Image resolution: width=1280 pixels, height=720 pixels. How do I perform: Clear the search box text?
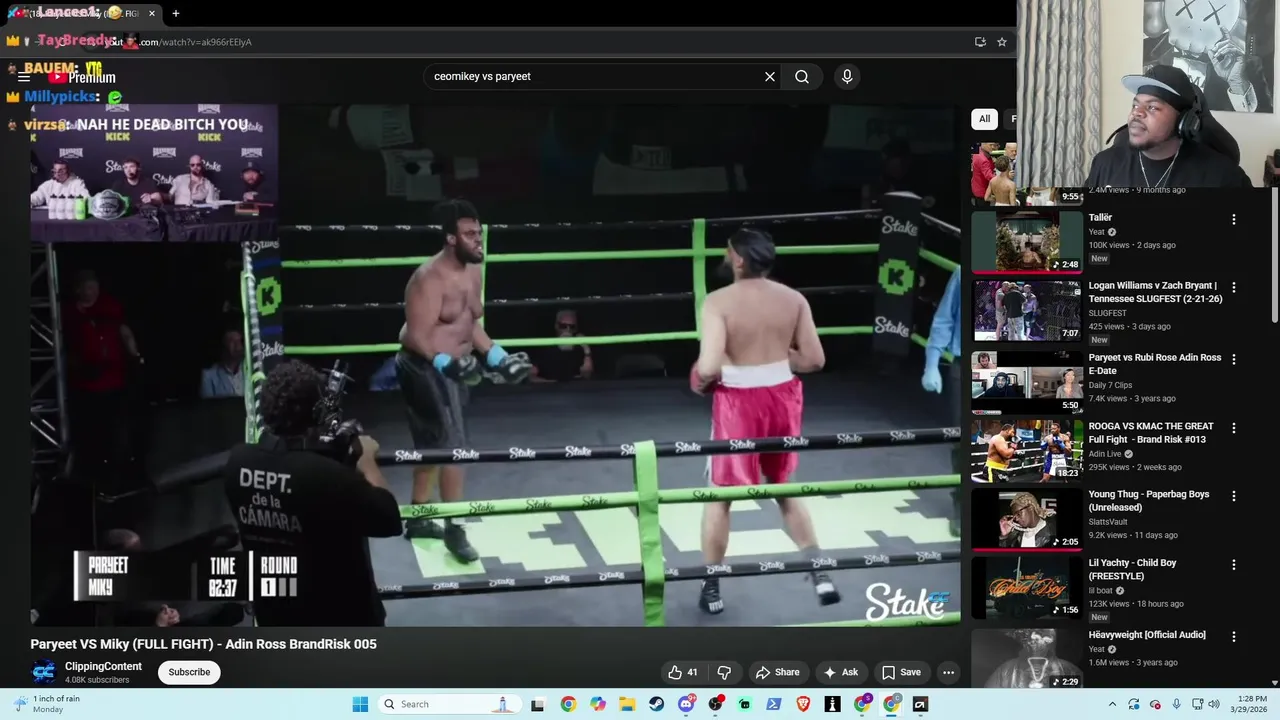[x=770, y=77]
